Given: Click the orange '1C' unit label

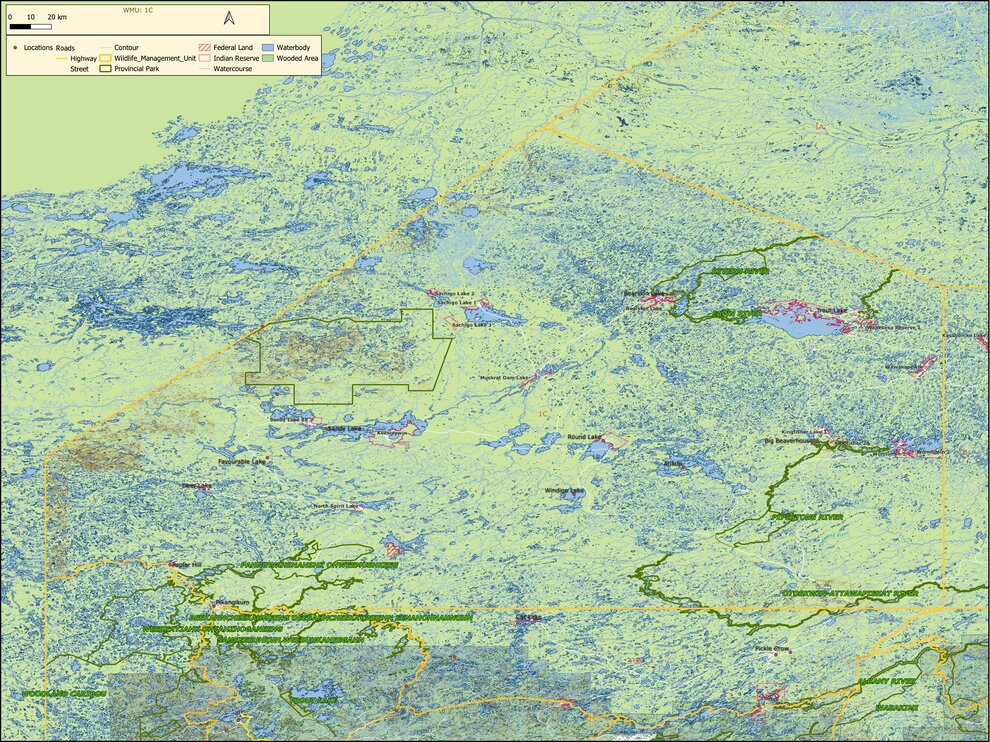Looking at the screenshot, I should 543,414.
